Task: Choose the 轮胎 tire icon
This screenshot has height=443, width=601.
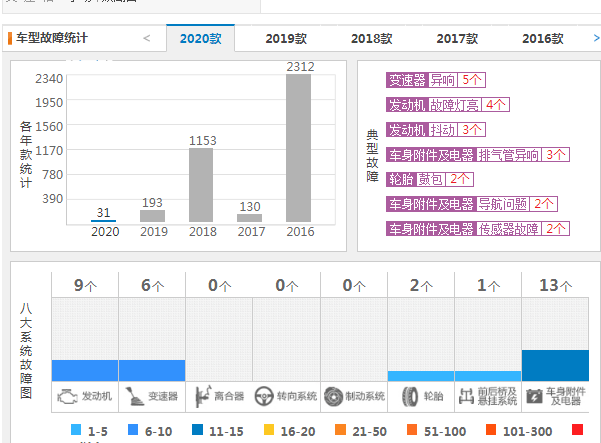Action: (x=410, y=396)
